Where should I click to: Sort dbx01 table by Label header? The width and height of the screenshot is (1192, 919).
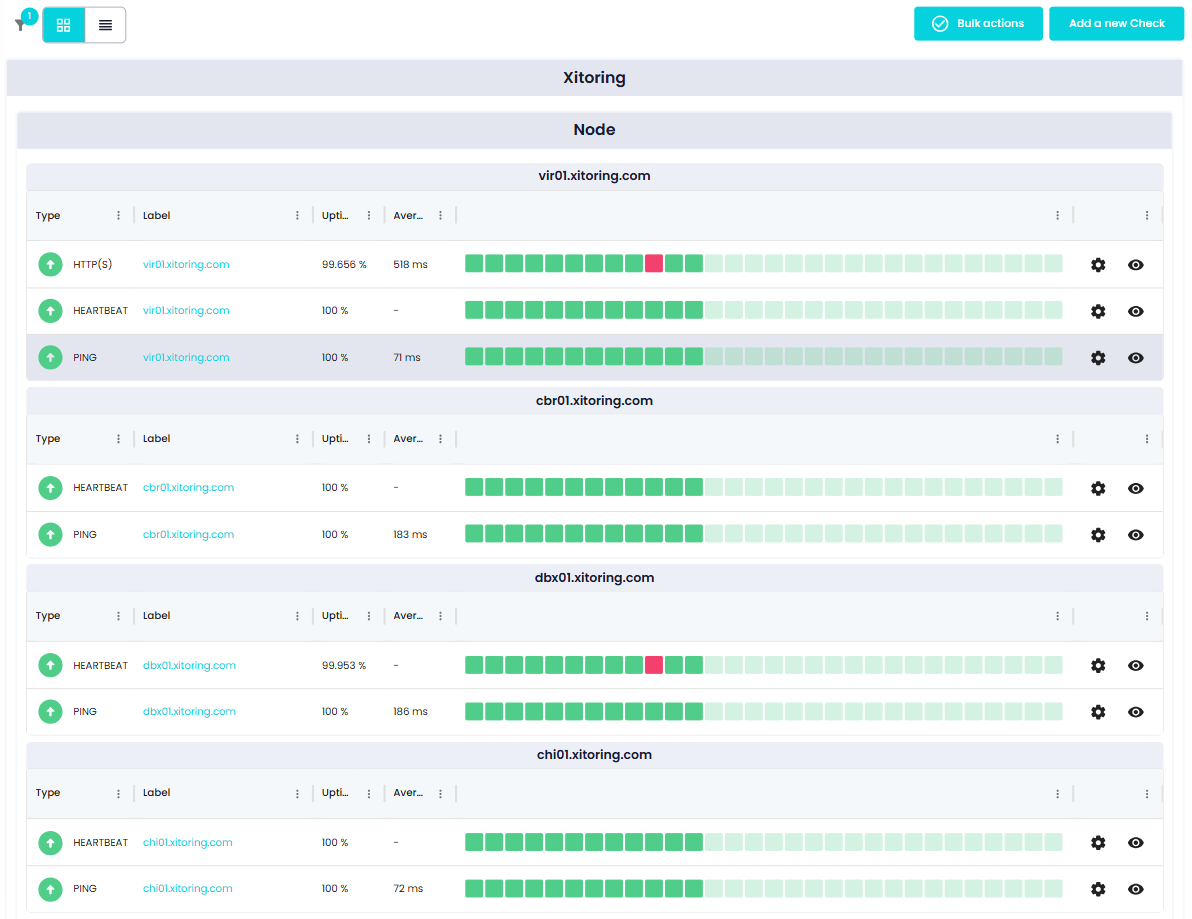[157, 616]
